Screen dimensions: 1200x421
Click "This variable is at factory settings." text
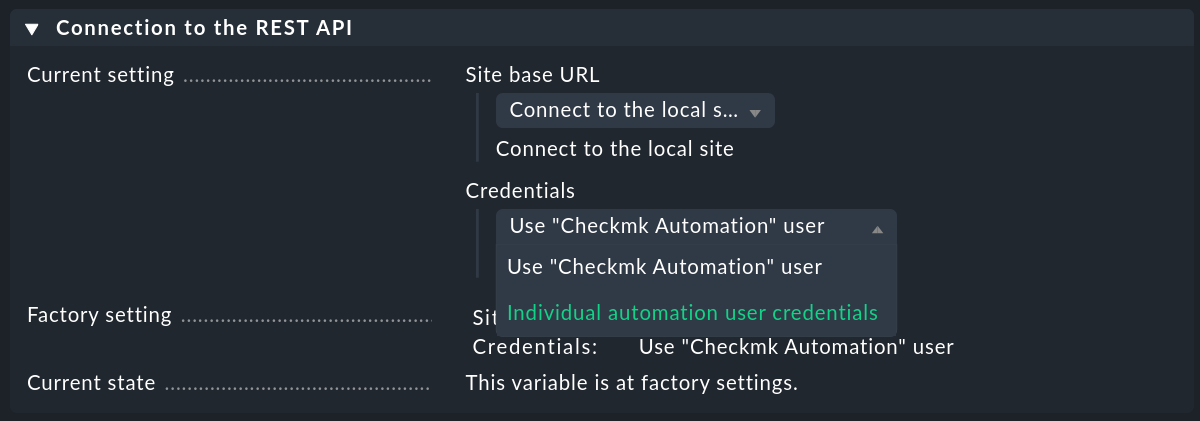point(631,383)
